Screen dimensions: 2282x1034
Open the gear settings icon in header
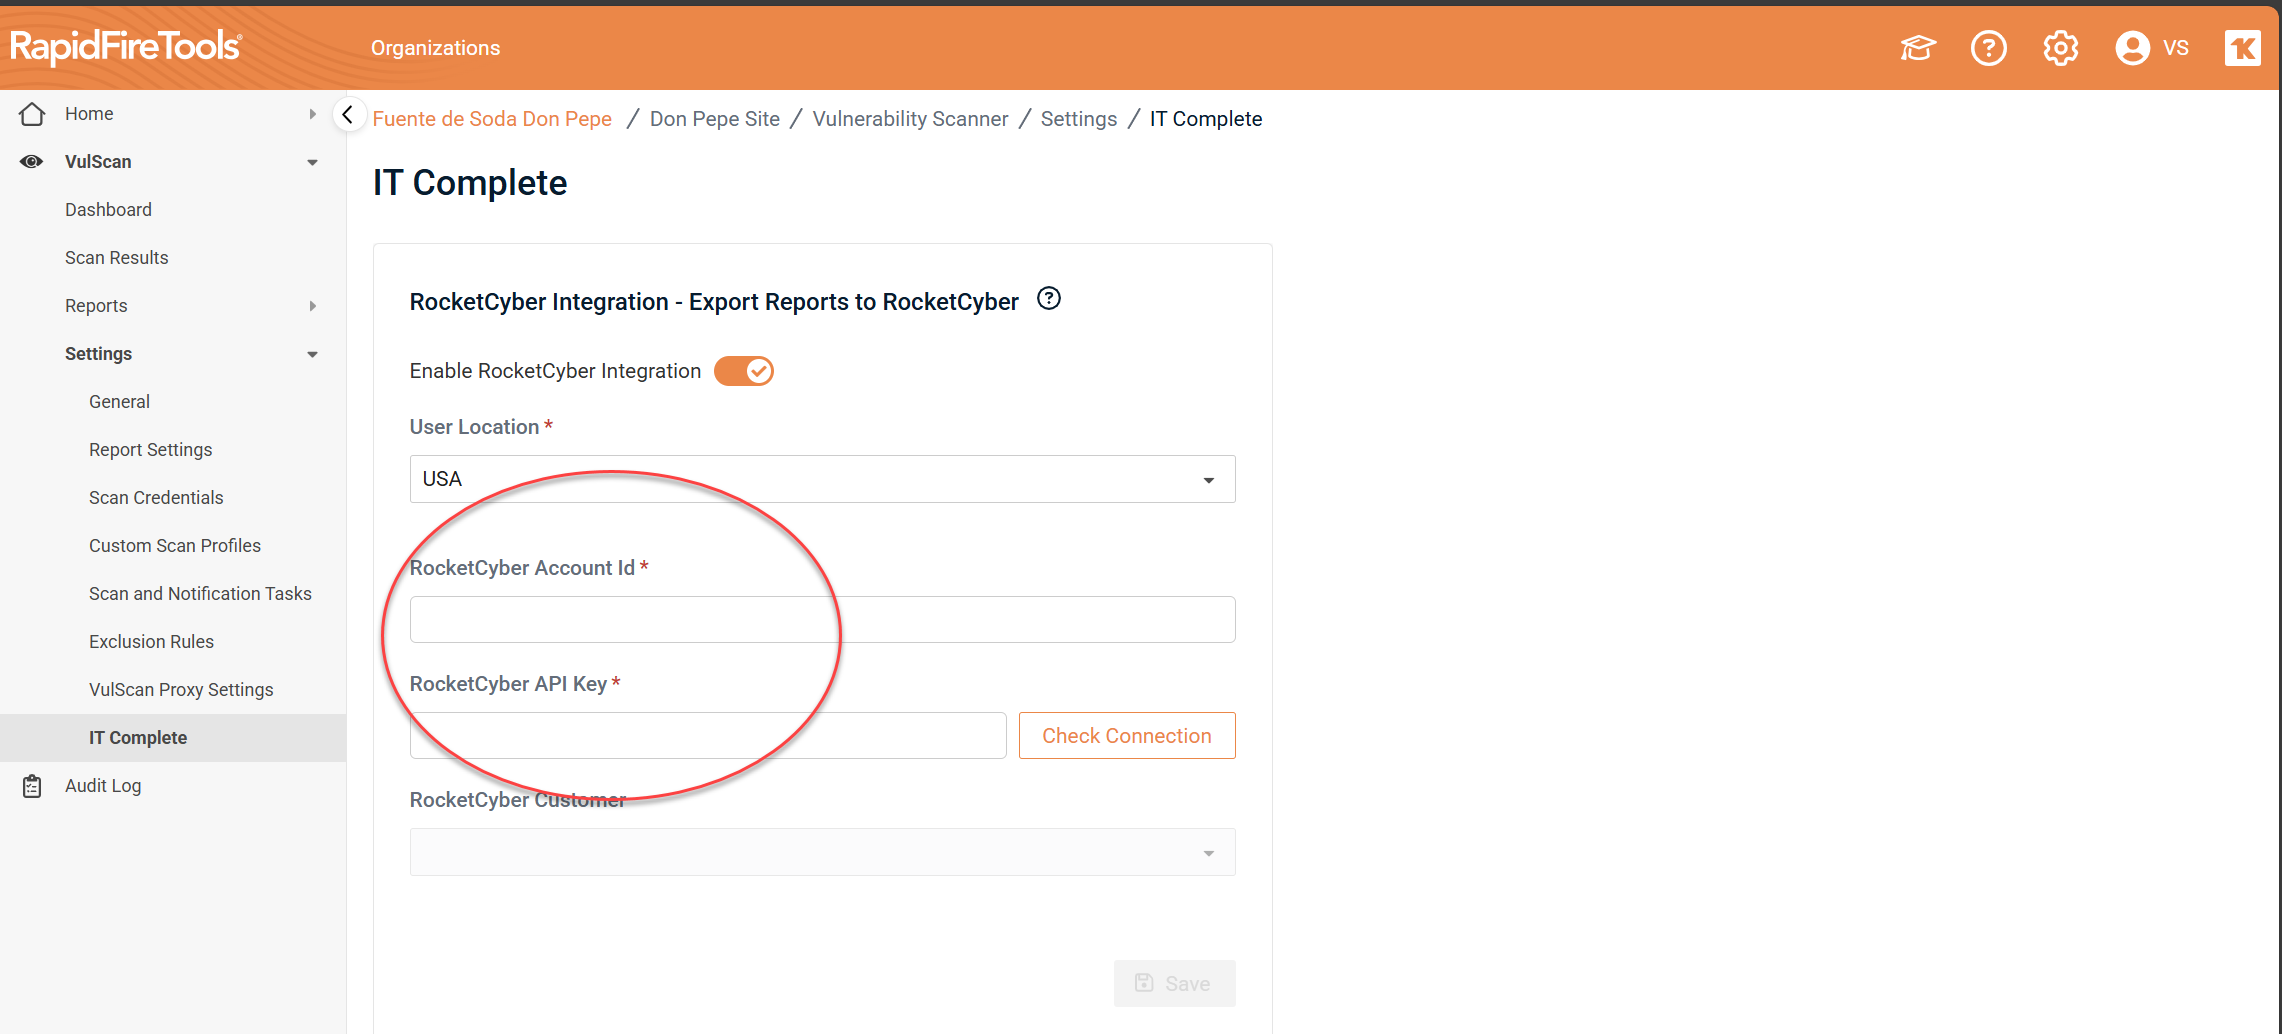click(2060, 48)
